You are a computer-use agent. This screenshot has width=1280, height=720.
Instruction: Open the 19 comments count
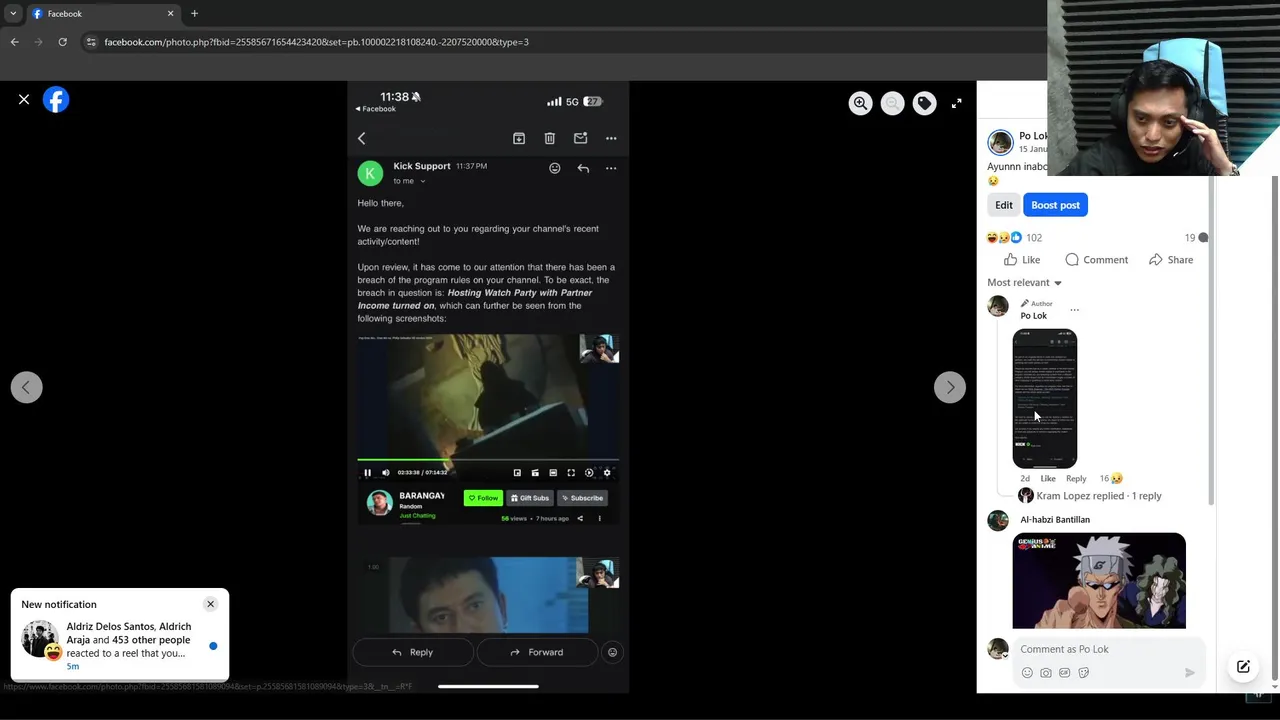point(1196,238)
